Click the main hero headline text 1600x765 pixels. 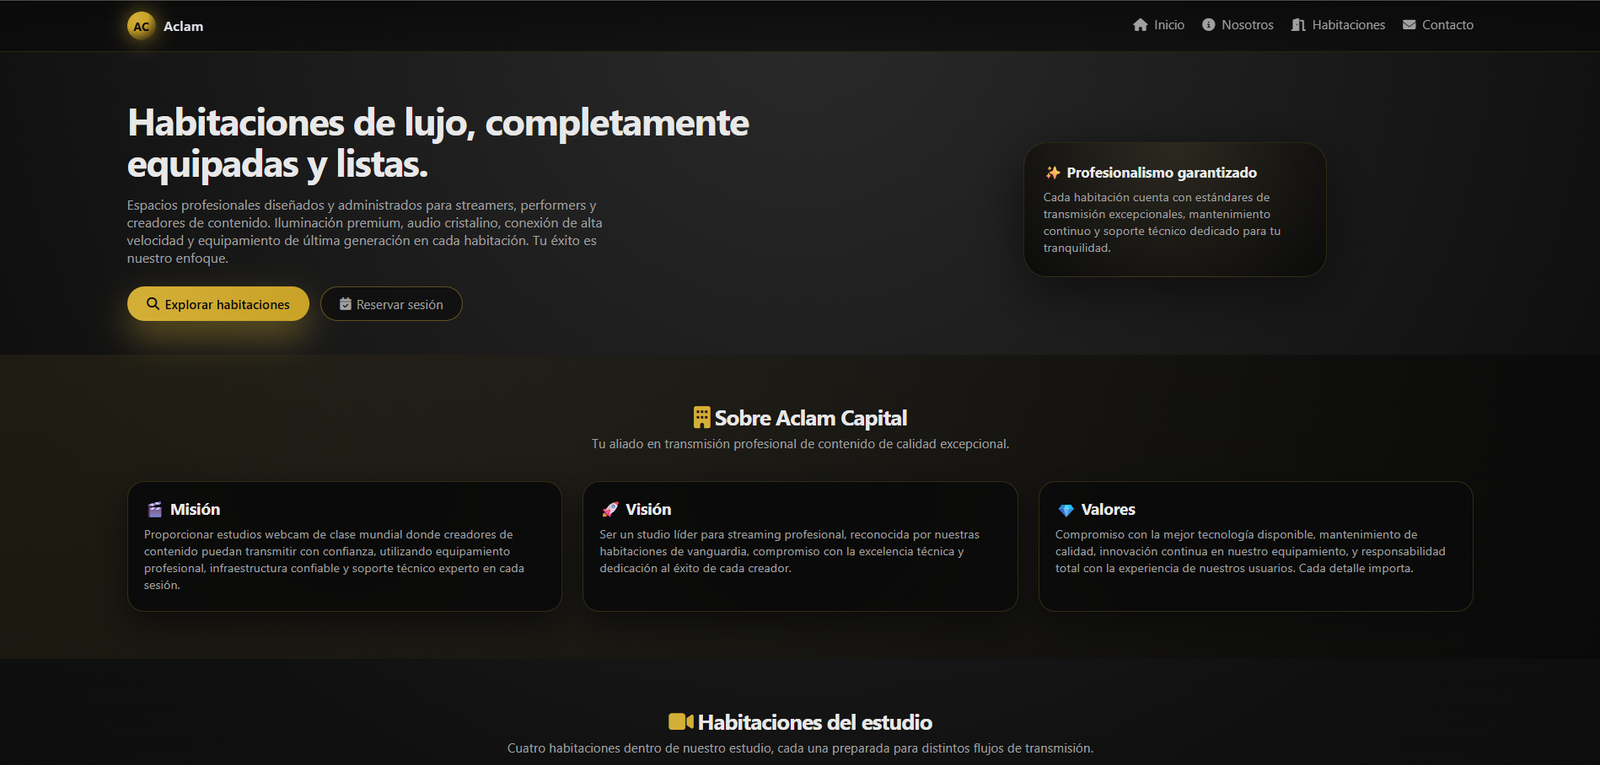[x=438, y=143]
